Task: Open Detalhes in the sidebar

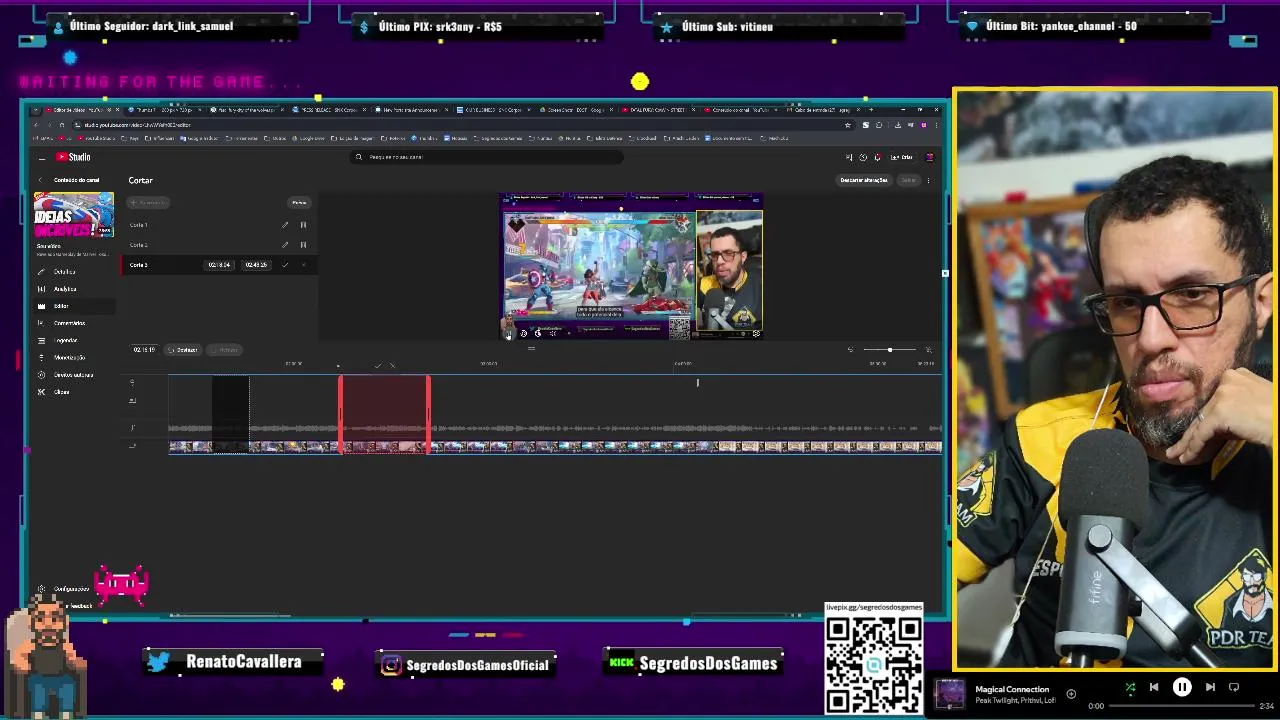Action: point(64,272)
